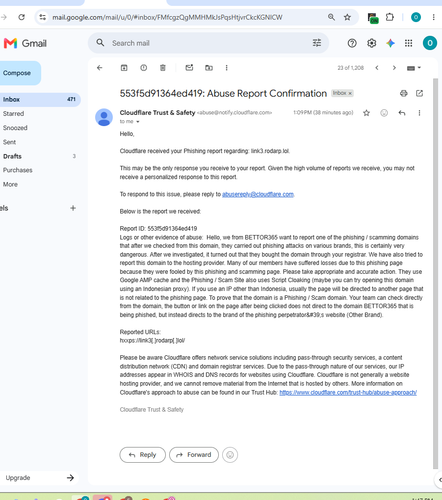The width and height of the screenshot is (442, 500).
Task: Open the Gemini sparkle icon
Action: pos(390,43)
